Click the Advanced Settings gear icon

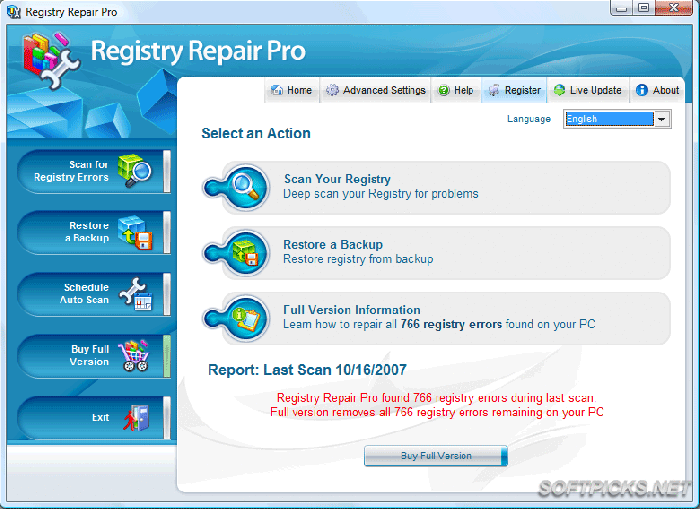click(332, 90)
